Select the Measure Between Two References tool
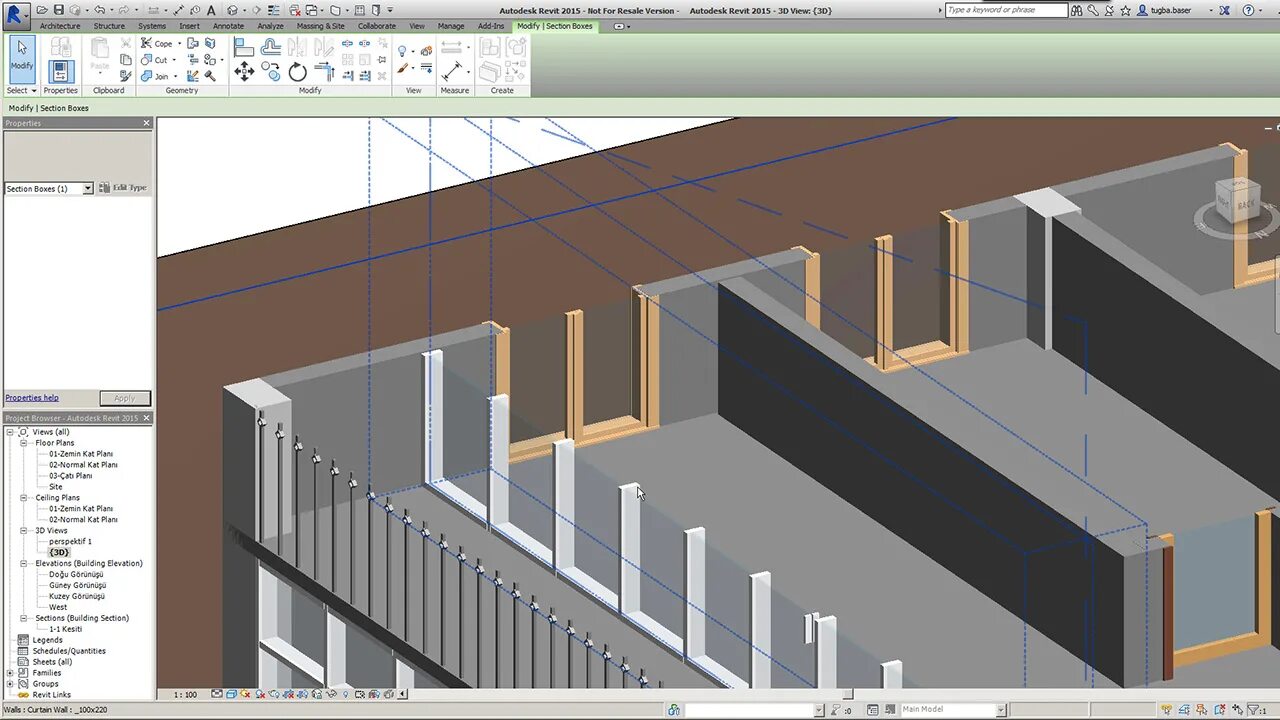The width and height of the screenshot is (1280, 720). [x=454, y=47]
